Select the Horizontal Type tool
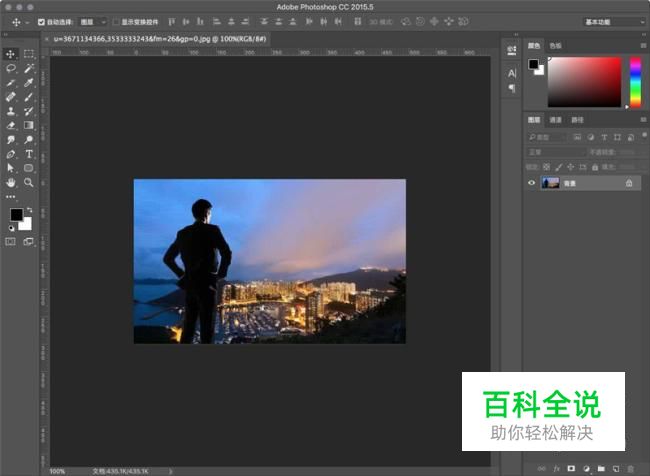This screenshot has width=650, height=476. 29,155
